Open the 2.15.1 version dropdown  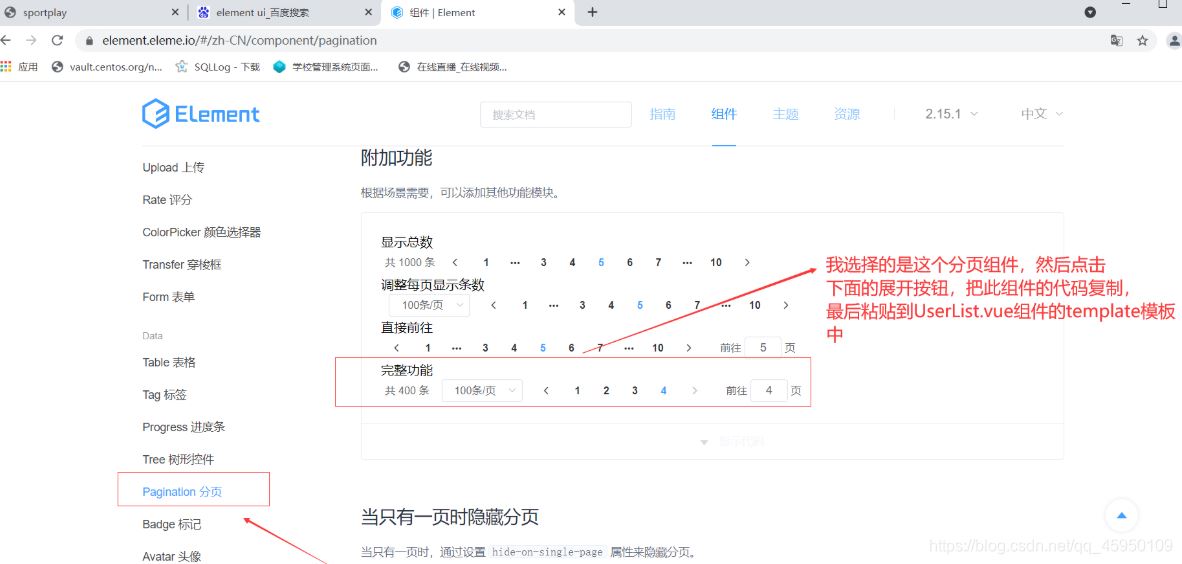coord(951,114)
